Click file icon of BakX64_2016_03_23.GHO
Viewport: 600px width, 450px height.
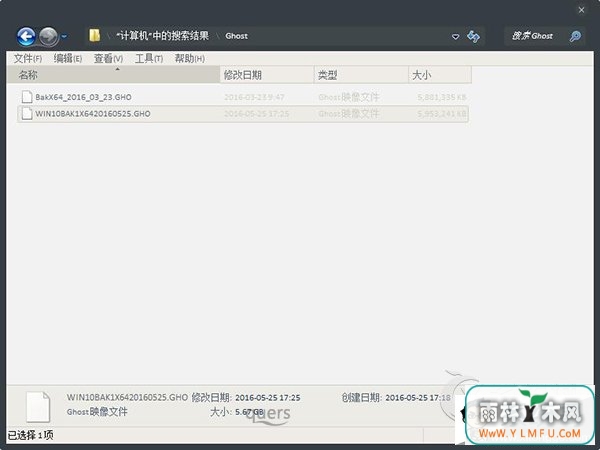27,97
